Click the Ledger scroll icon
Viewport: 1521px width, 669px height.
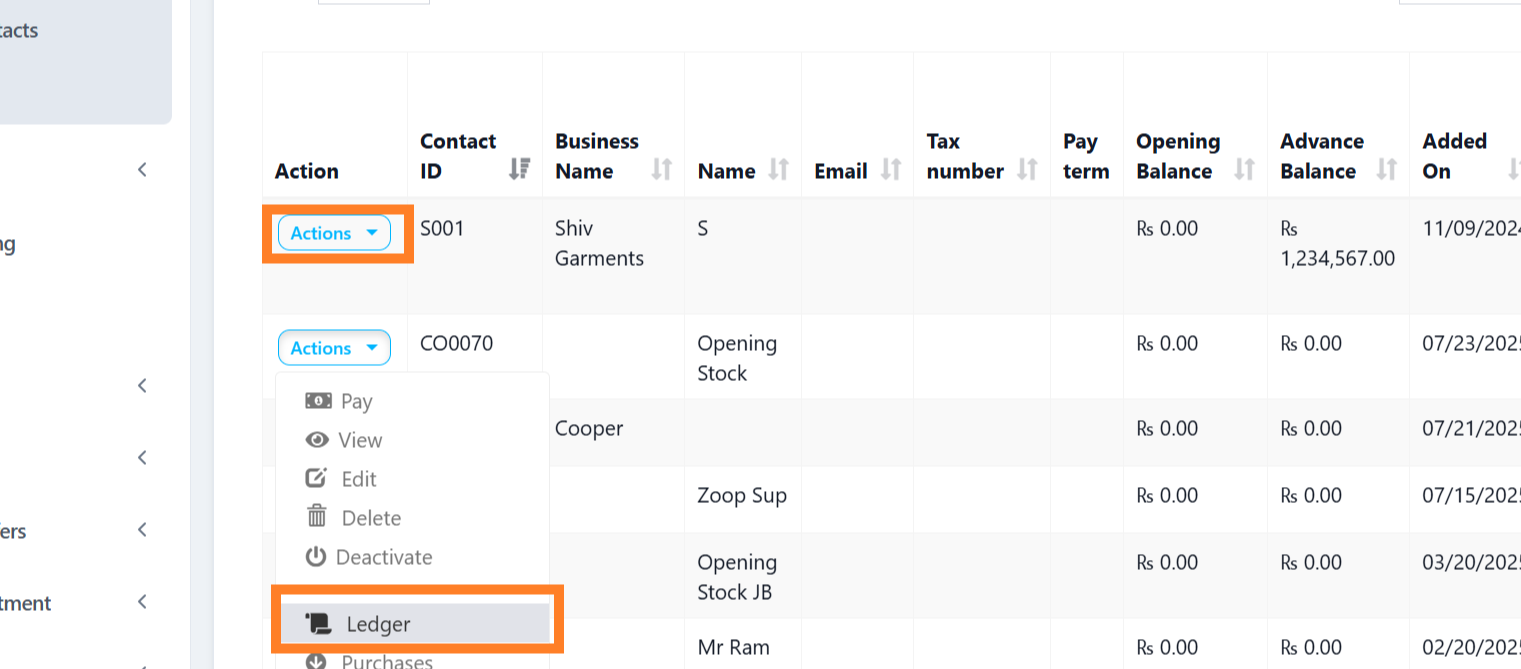pos(319,625)
